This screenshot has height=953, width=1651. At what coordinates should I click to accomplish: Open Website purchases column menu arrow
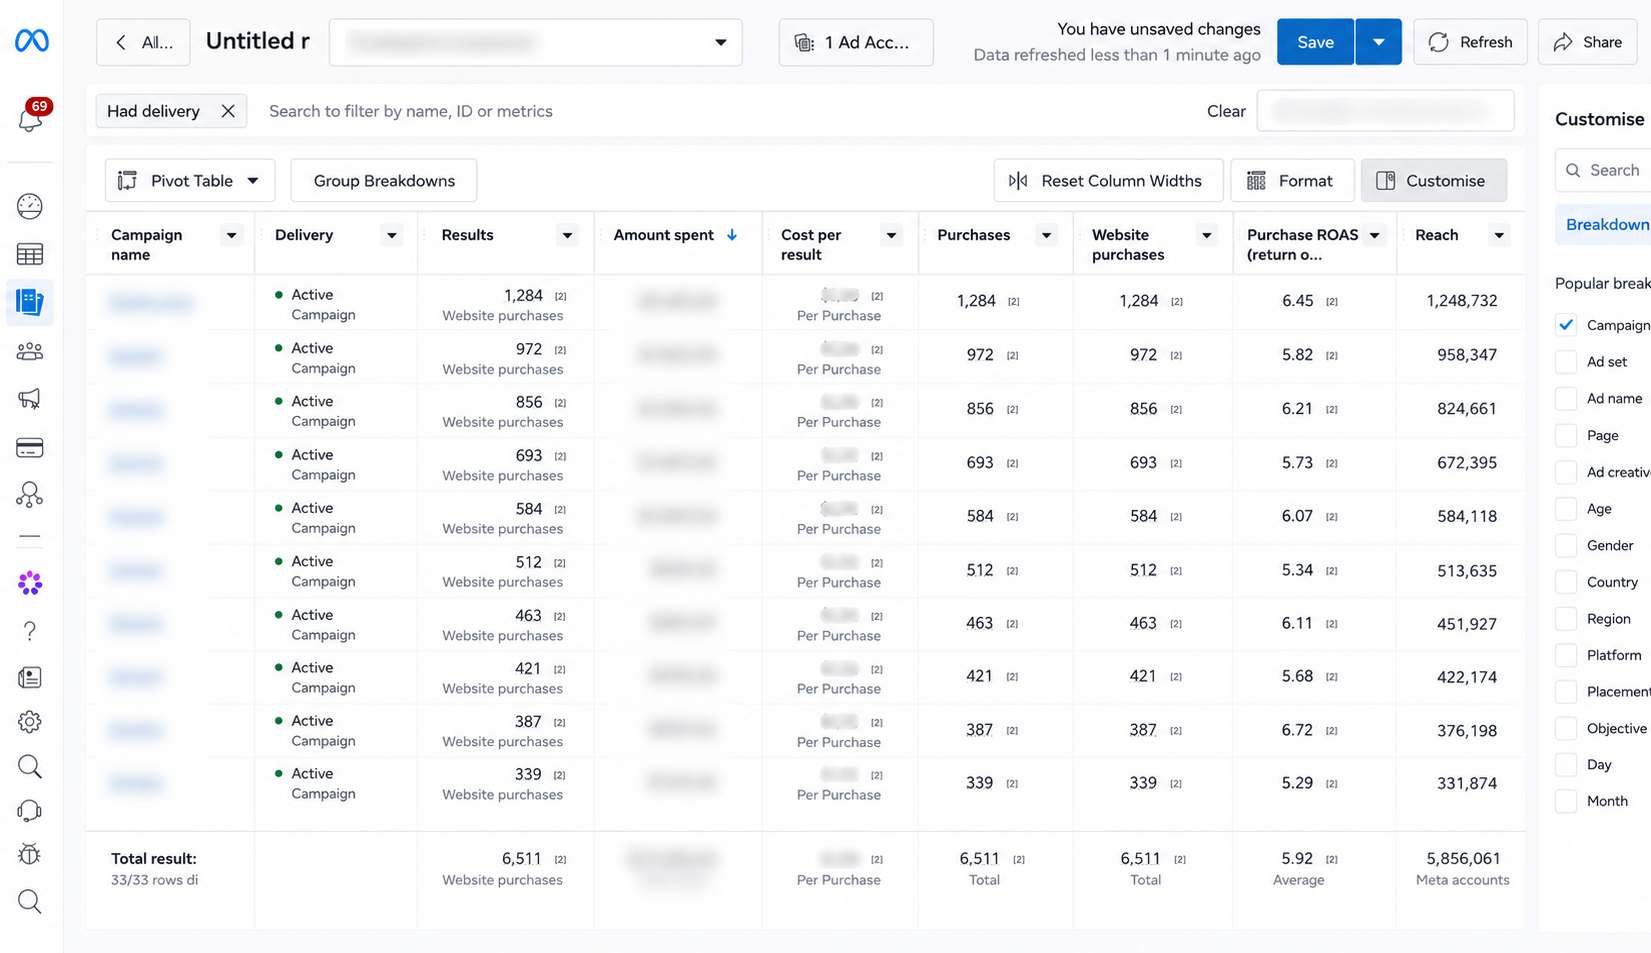(x=1207, y=235)
